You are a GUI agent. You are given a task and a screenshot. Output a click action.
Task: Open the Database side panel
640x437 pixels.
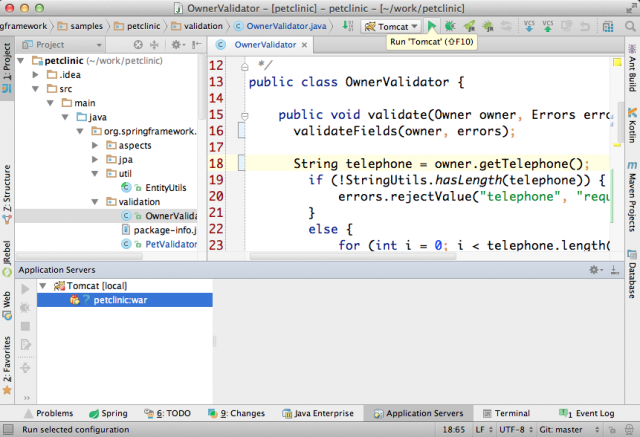(632, 274)
